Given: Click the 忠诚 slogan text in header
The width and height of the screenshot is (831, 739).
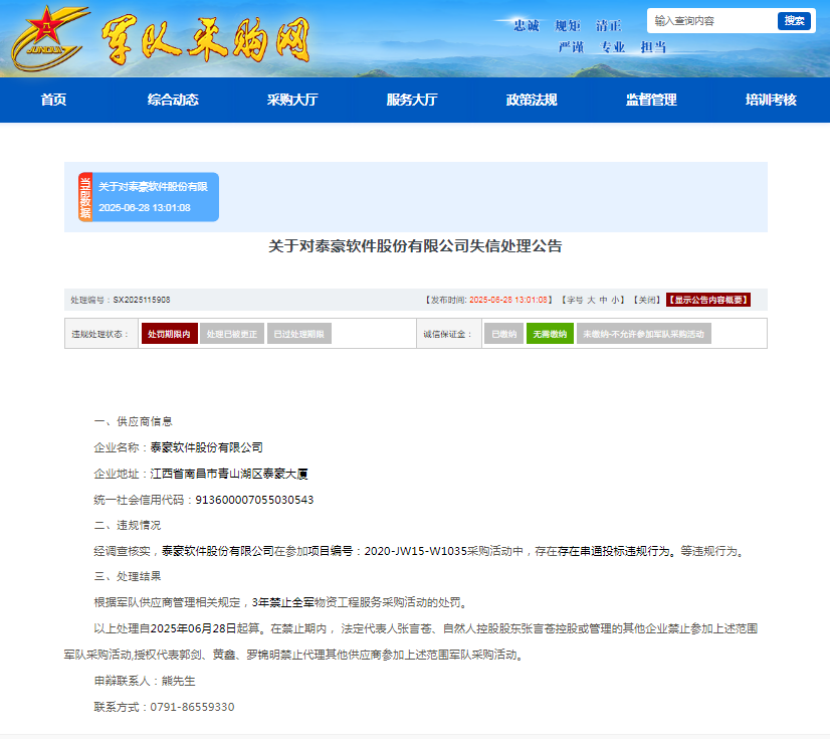Looking at the screenshot, I should [x=526, y=25].
